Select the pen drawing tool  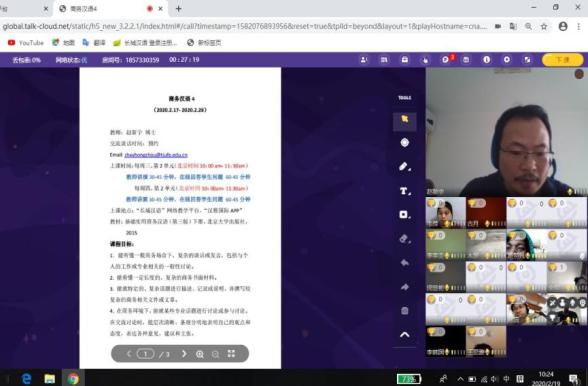tap(405, 167)
